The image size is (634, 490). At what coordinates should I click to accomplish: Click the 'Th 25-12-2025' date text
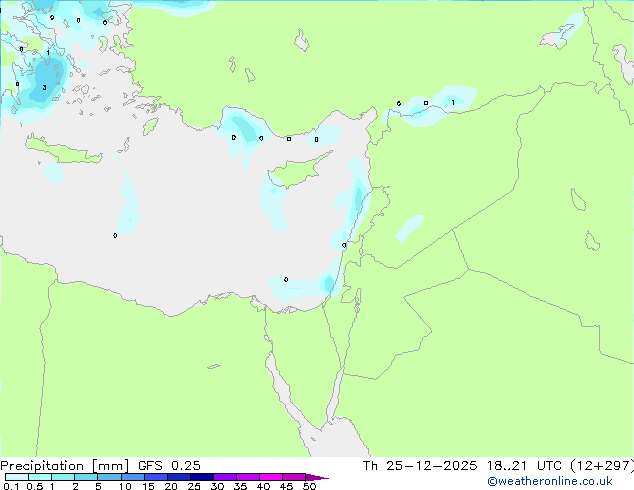tap(420, 466)
